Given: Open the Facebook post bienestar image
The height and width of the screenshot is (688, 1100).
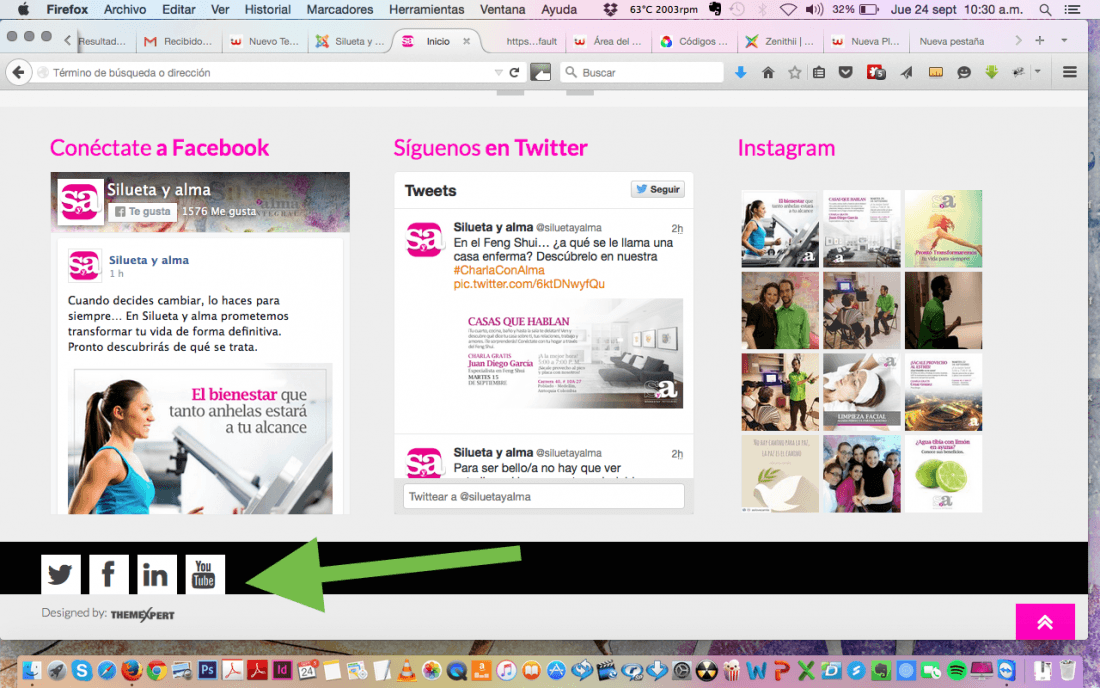Looking at the screenshot, I should [x=200, y=439].
